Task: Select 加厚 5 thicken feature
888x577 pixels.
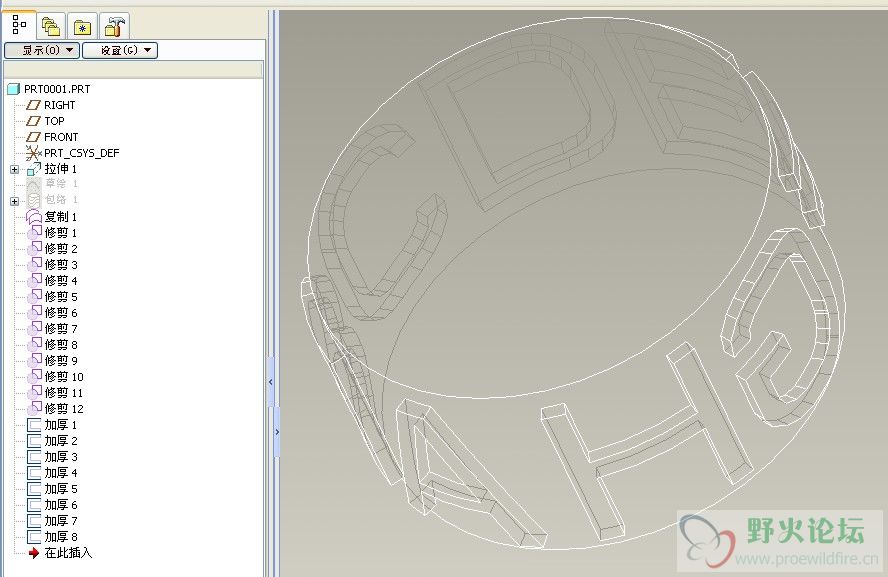Action: (x=61, y=489)
